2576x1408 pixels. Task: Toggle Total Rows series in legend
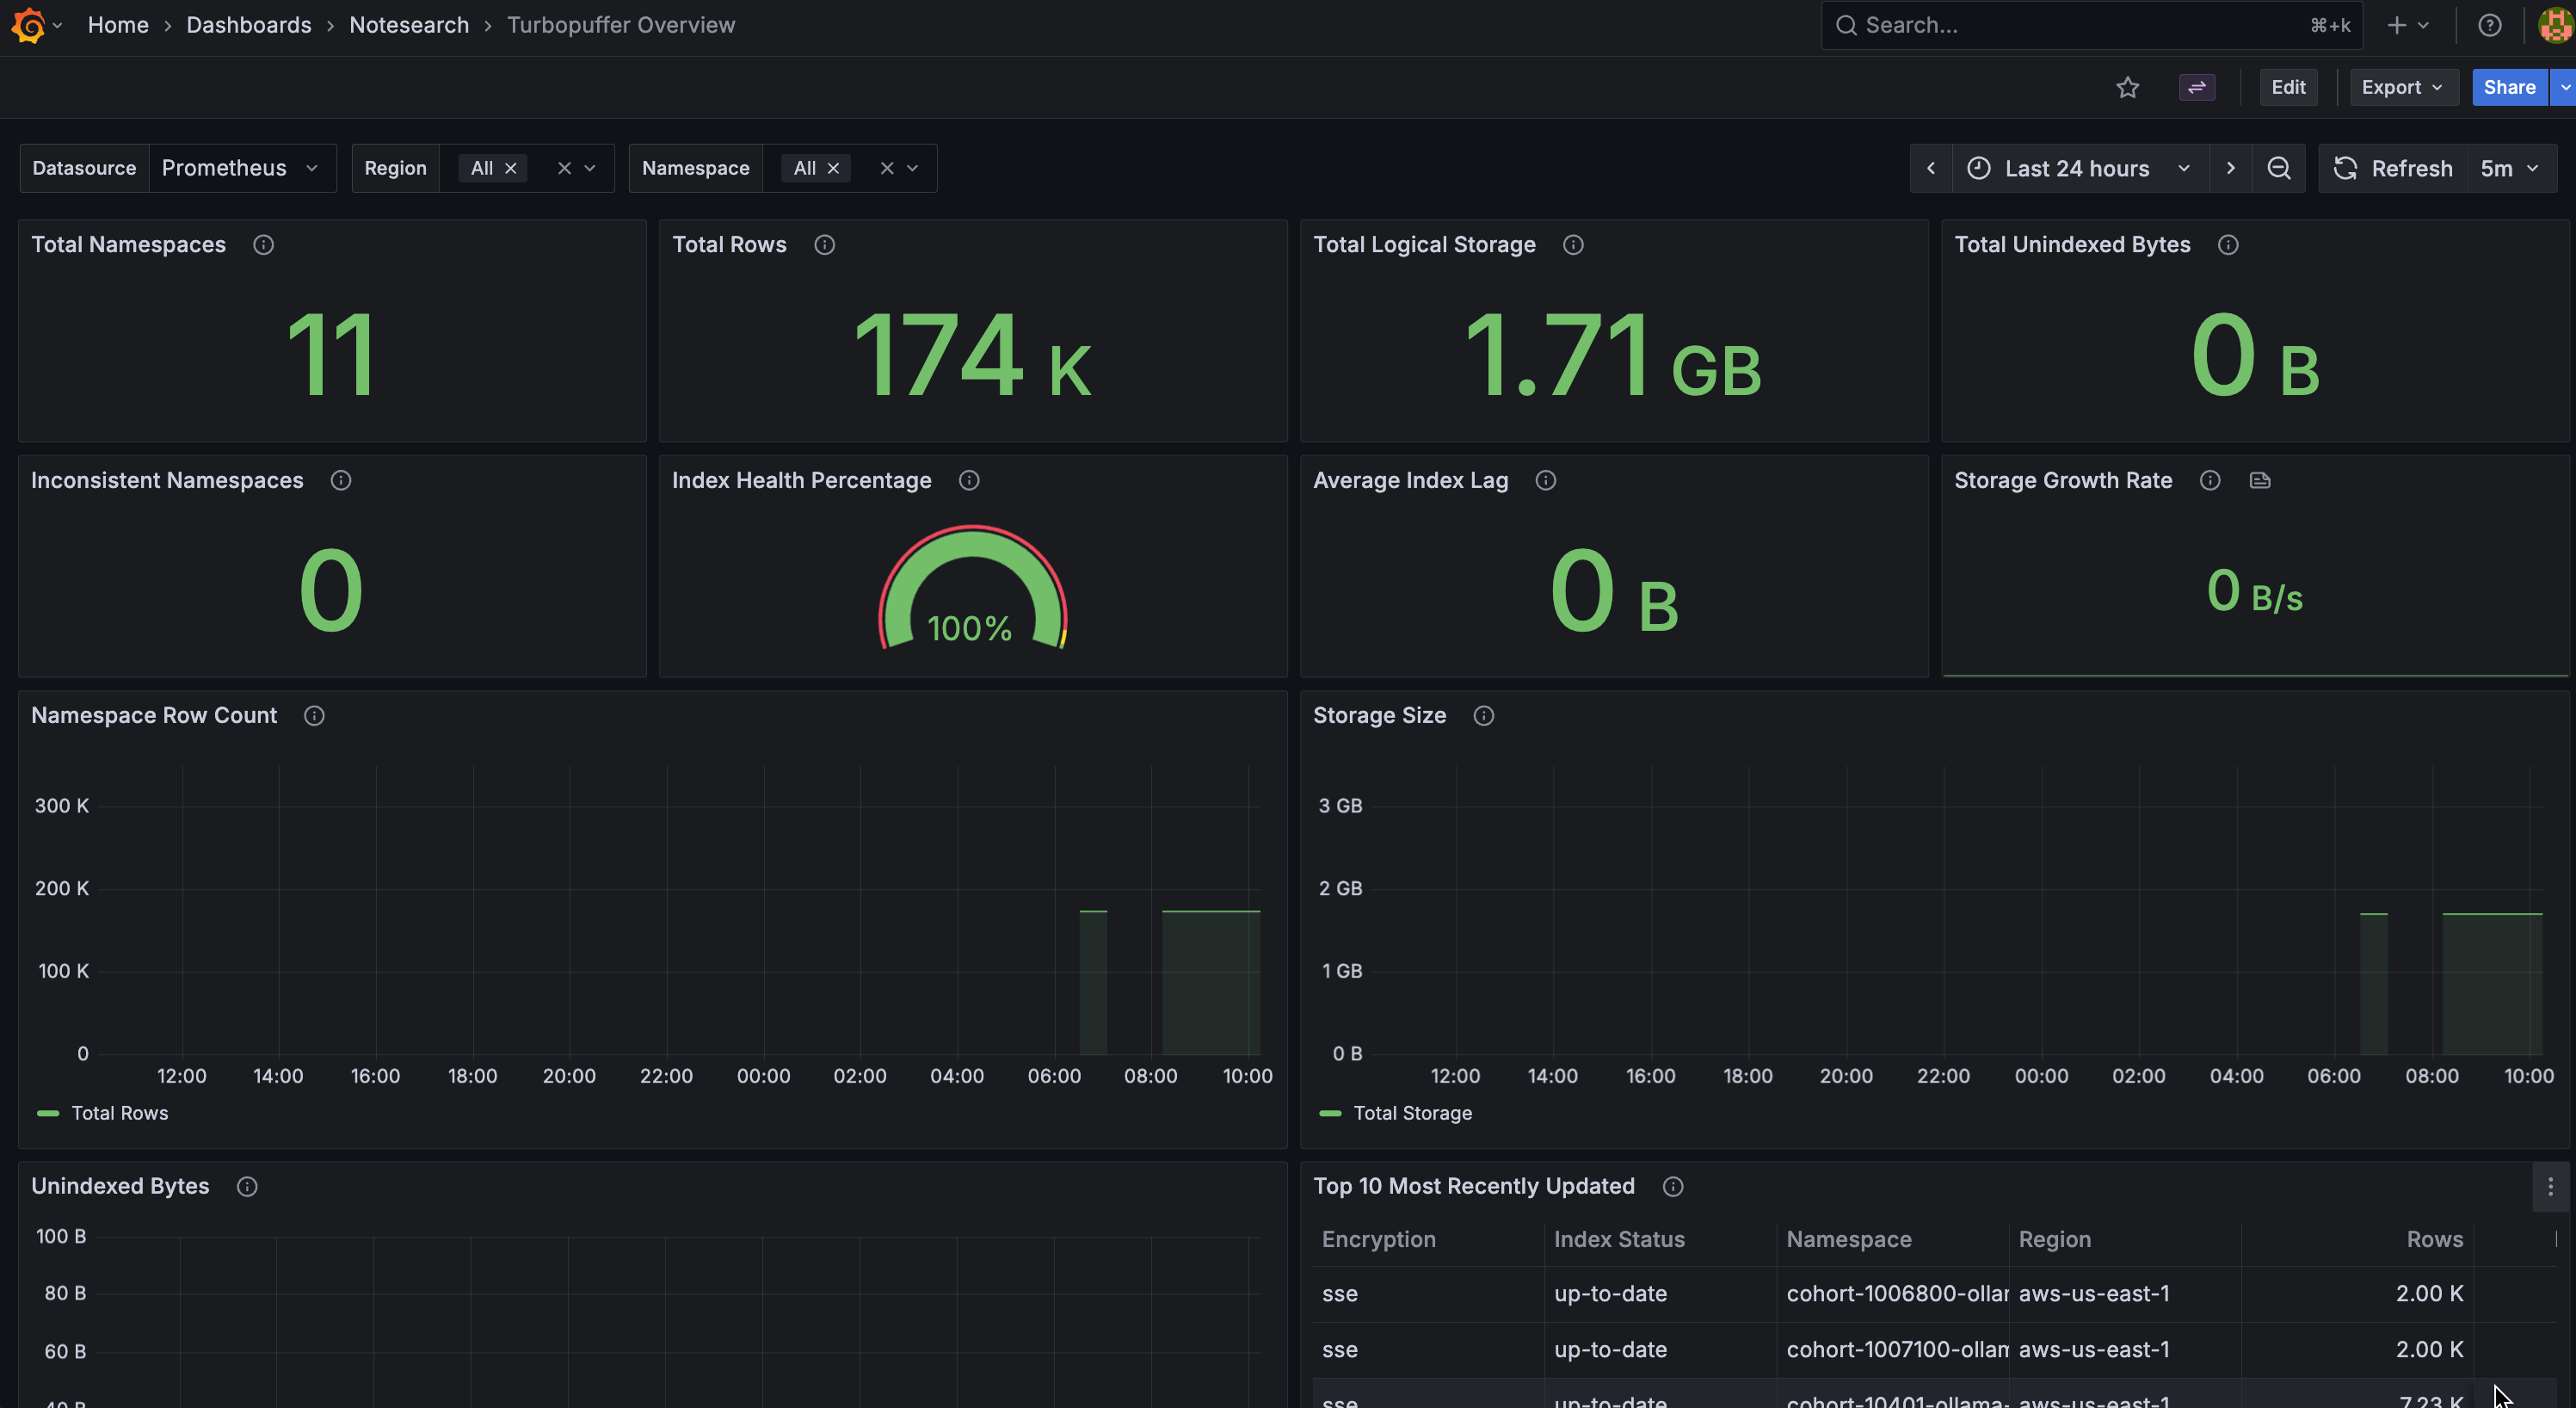coord(103,1113)
